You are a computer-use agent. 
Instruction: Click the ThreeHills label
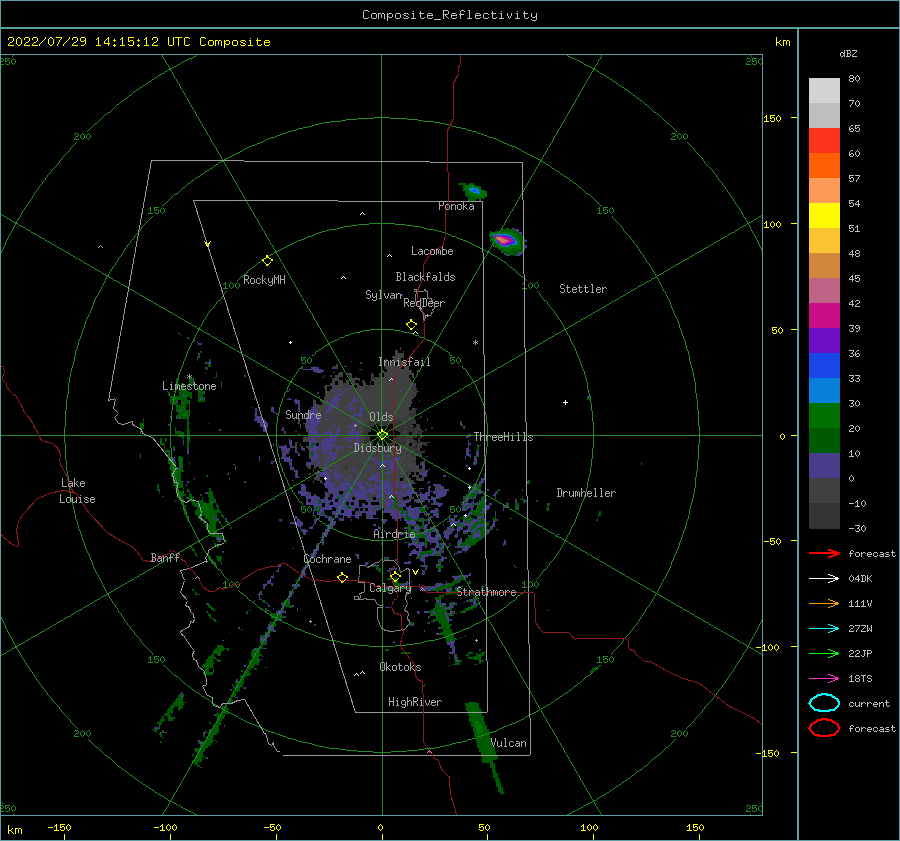503,437
